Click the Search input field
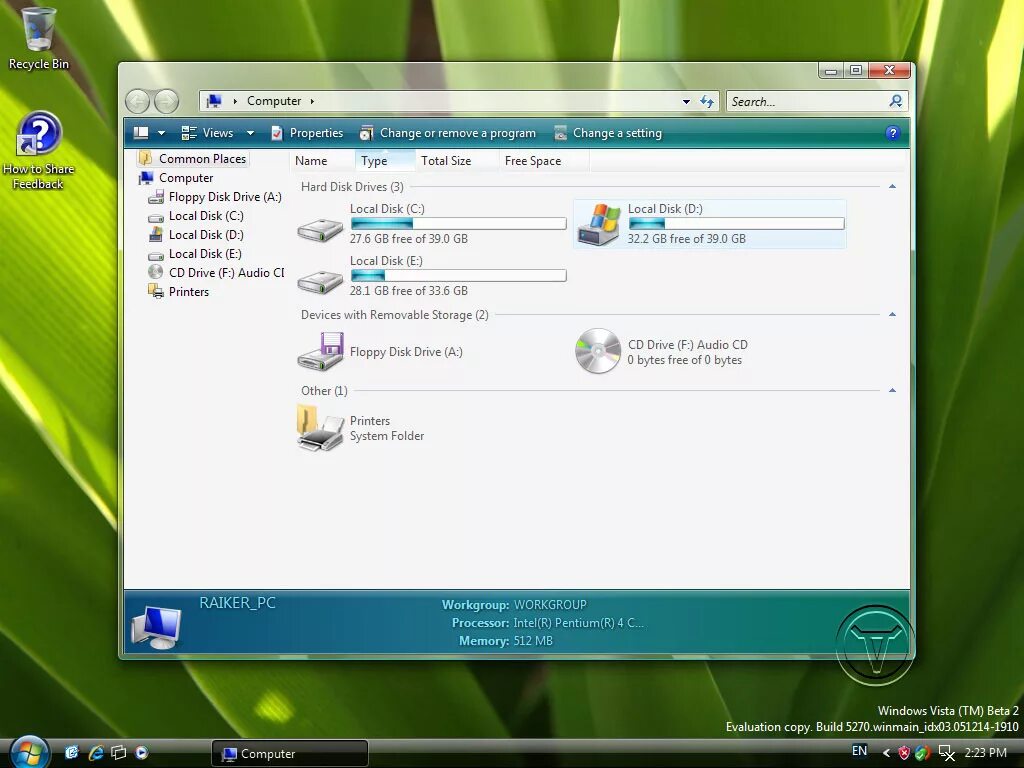This screenshot has width=1024, height=768. (807, 101)
